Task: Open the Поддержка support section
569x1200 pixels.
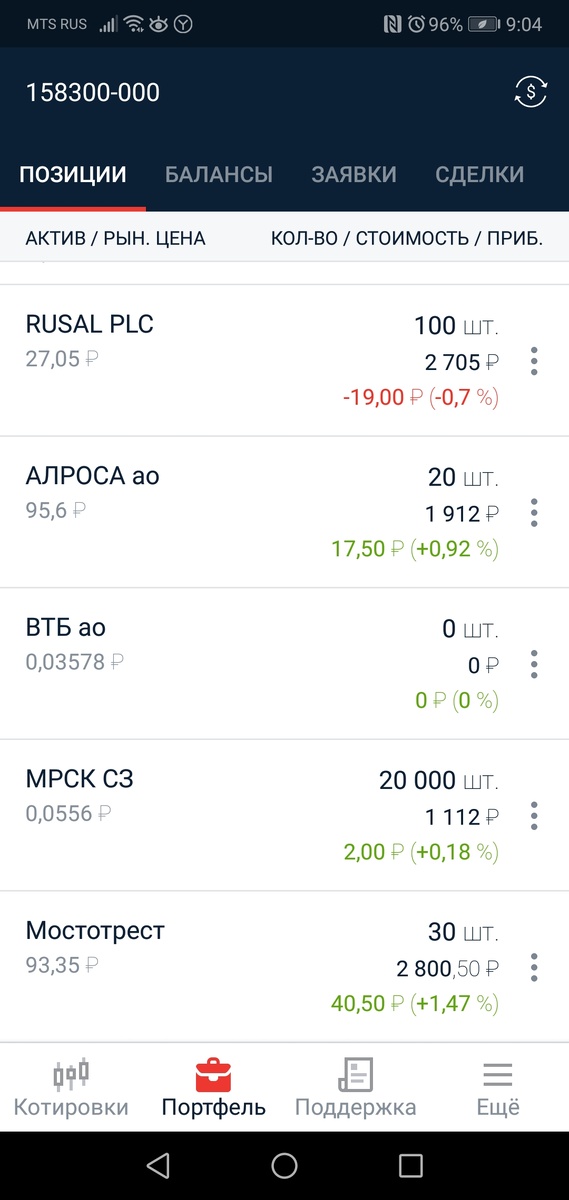Action: click(356, 1088)
